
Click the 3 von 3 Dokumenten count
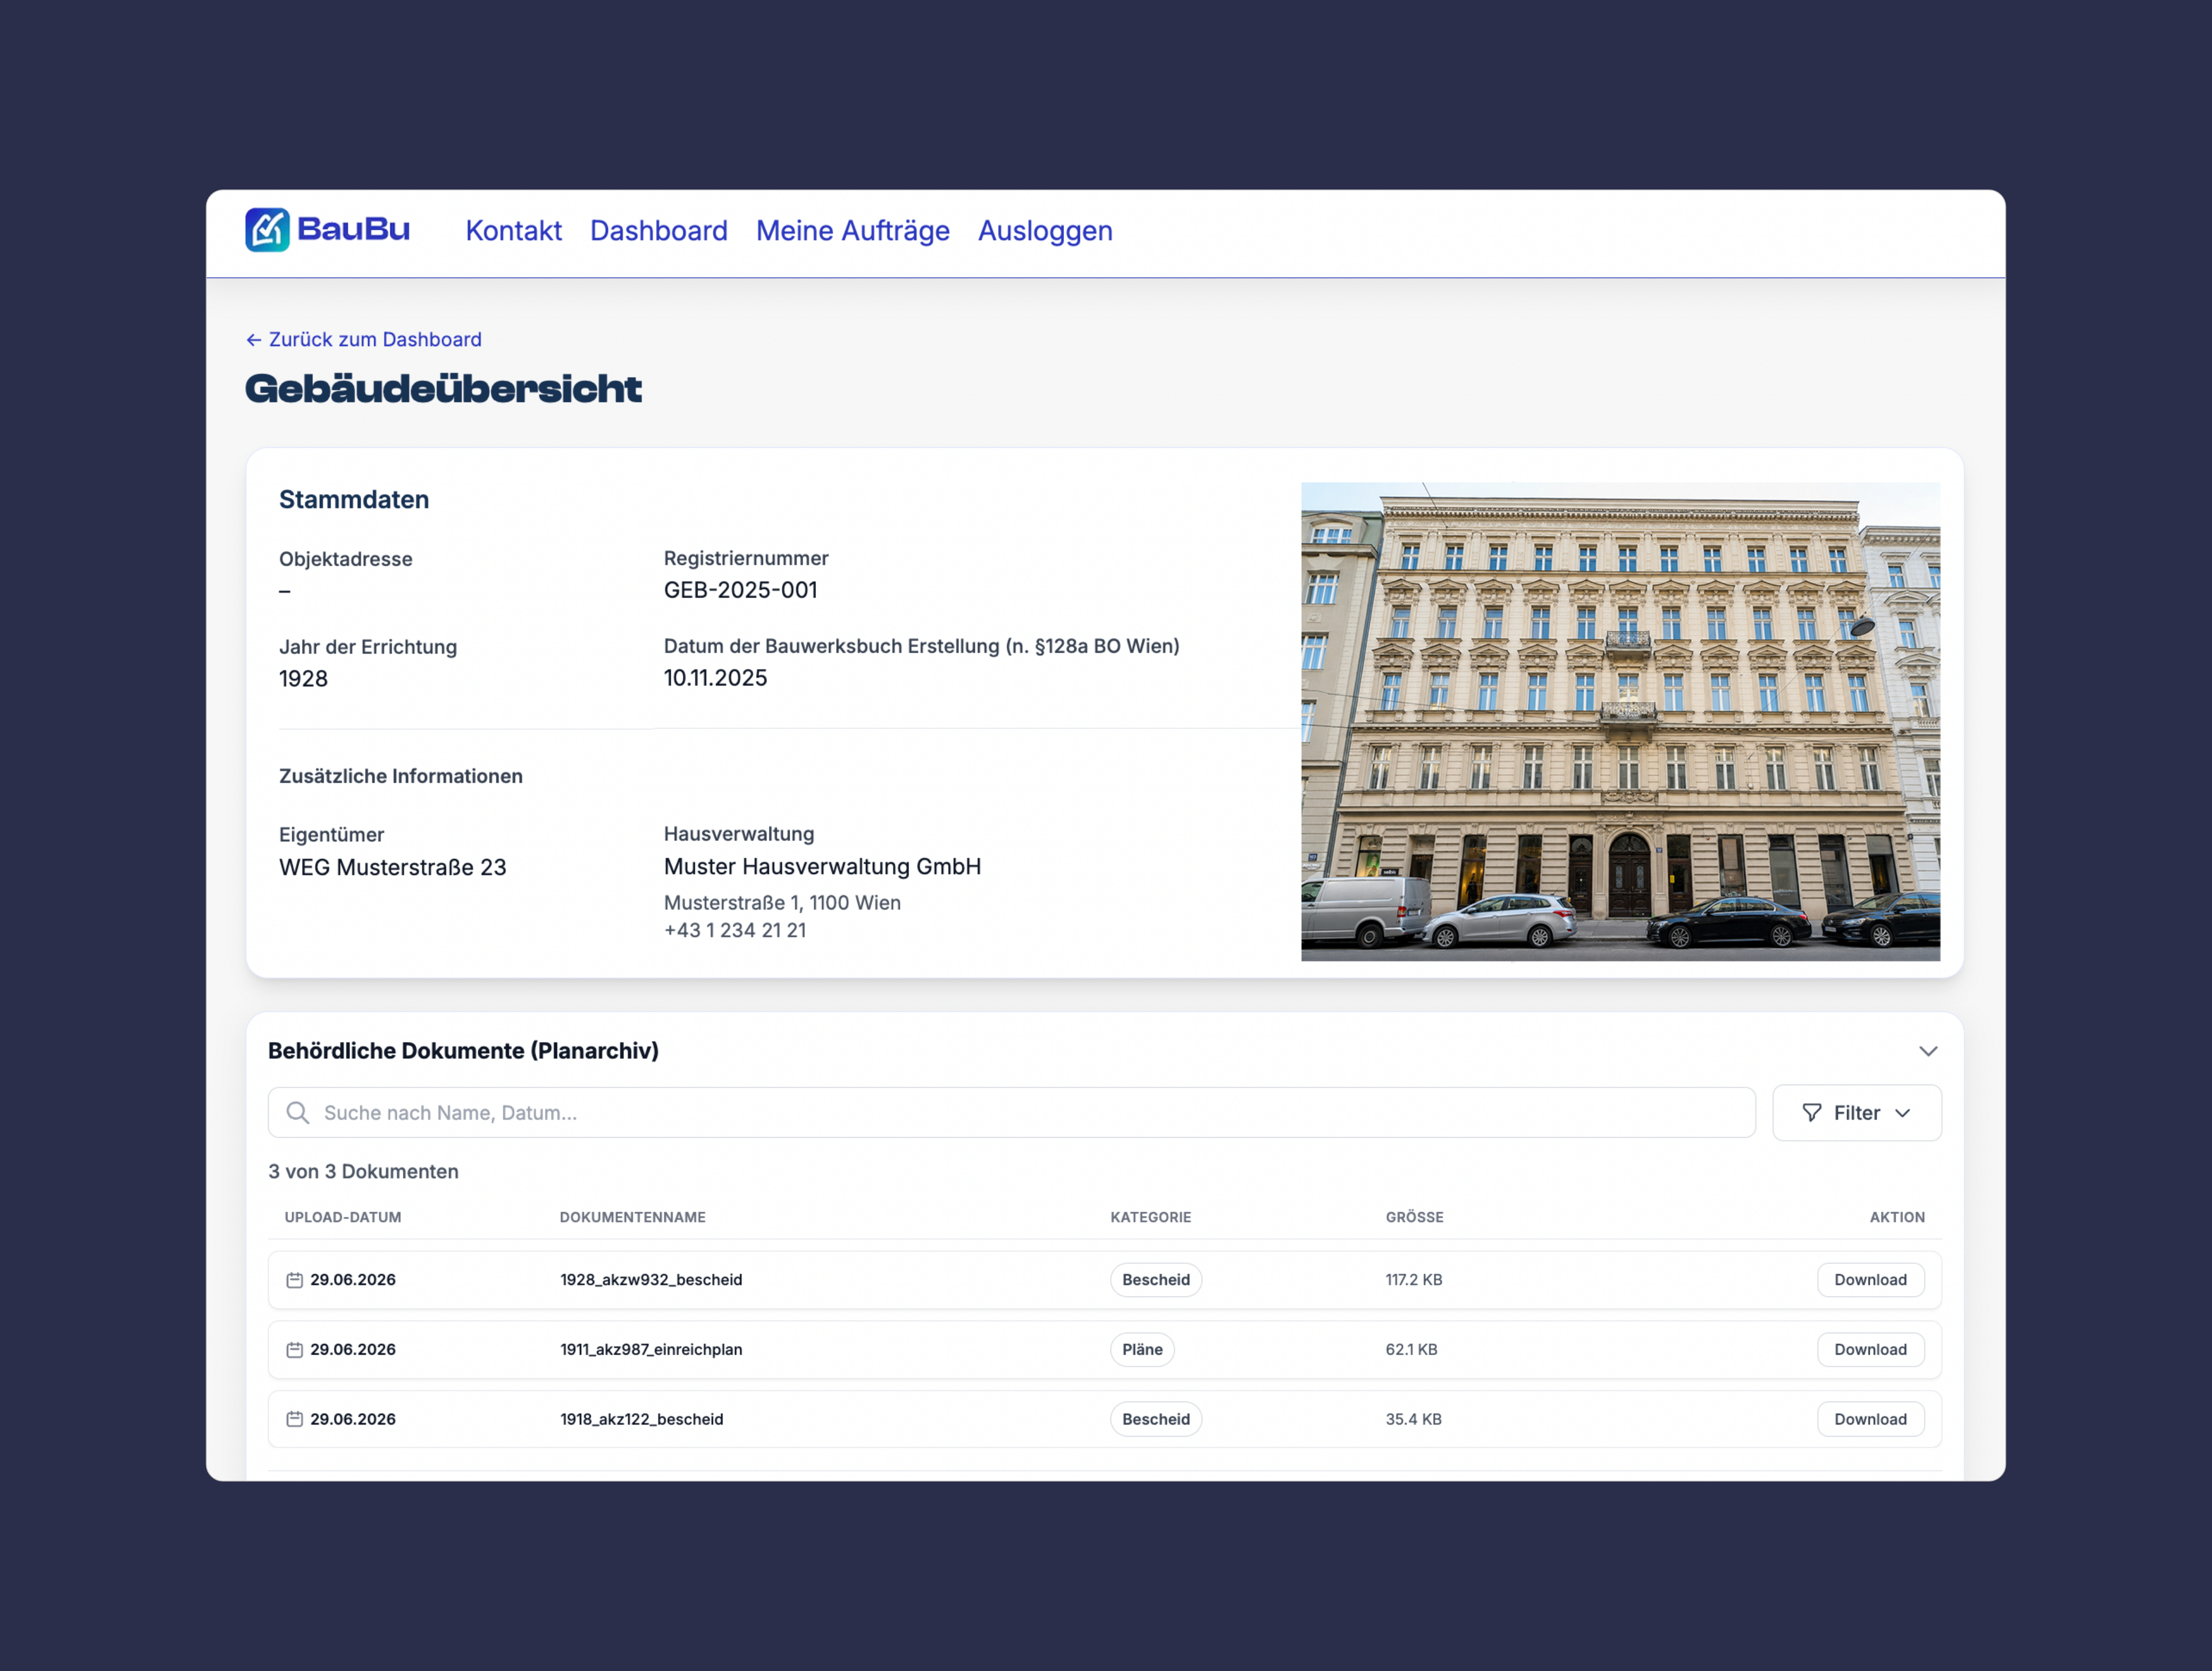pos(363,1172)
